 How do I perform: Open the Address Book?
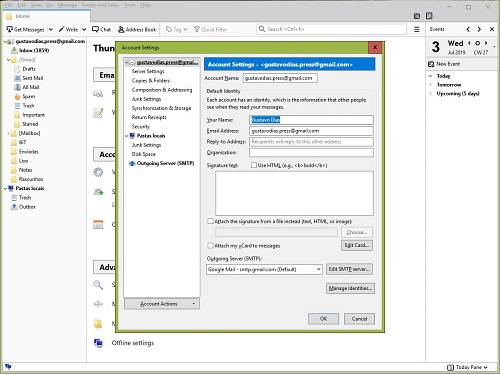pos(137,29)
